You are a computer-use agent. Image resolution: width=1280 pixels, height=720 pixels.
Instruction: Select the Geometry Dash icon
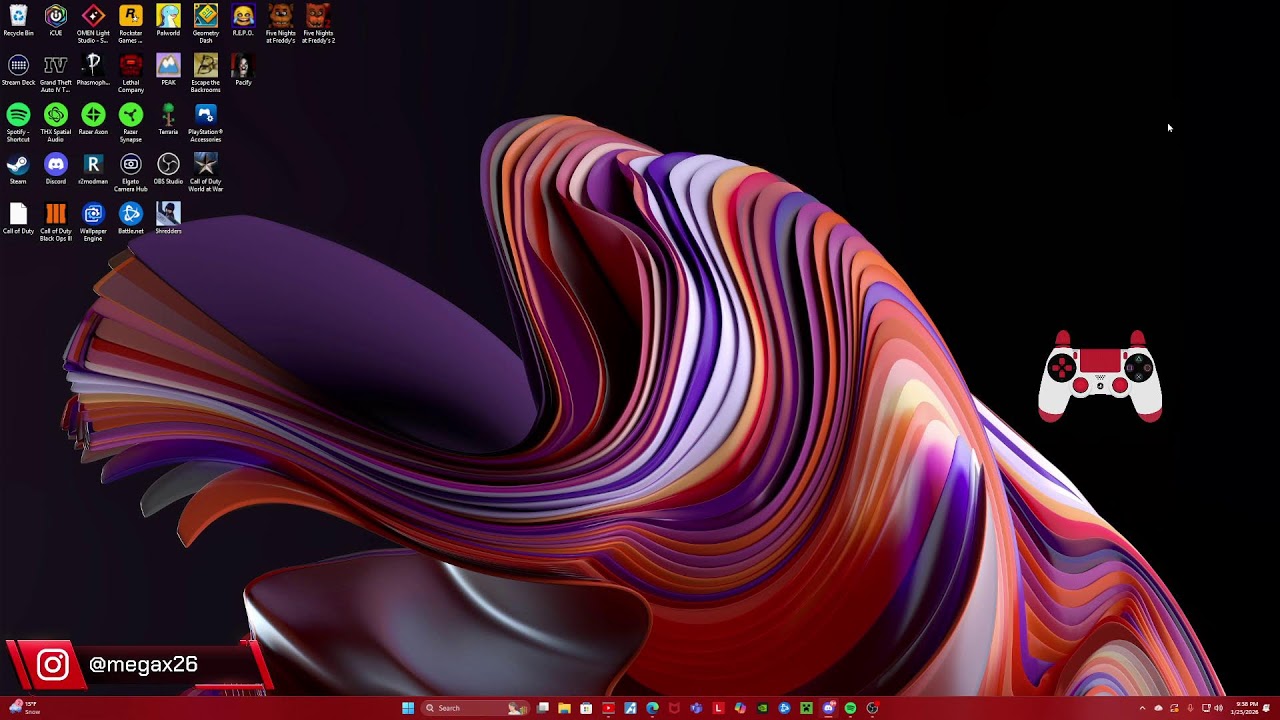[205, 23]
